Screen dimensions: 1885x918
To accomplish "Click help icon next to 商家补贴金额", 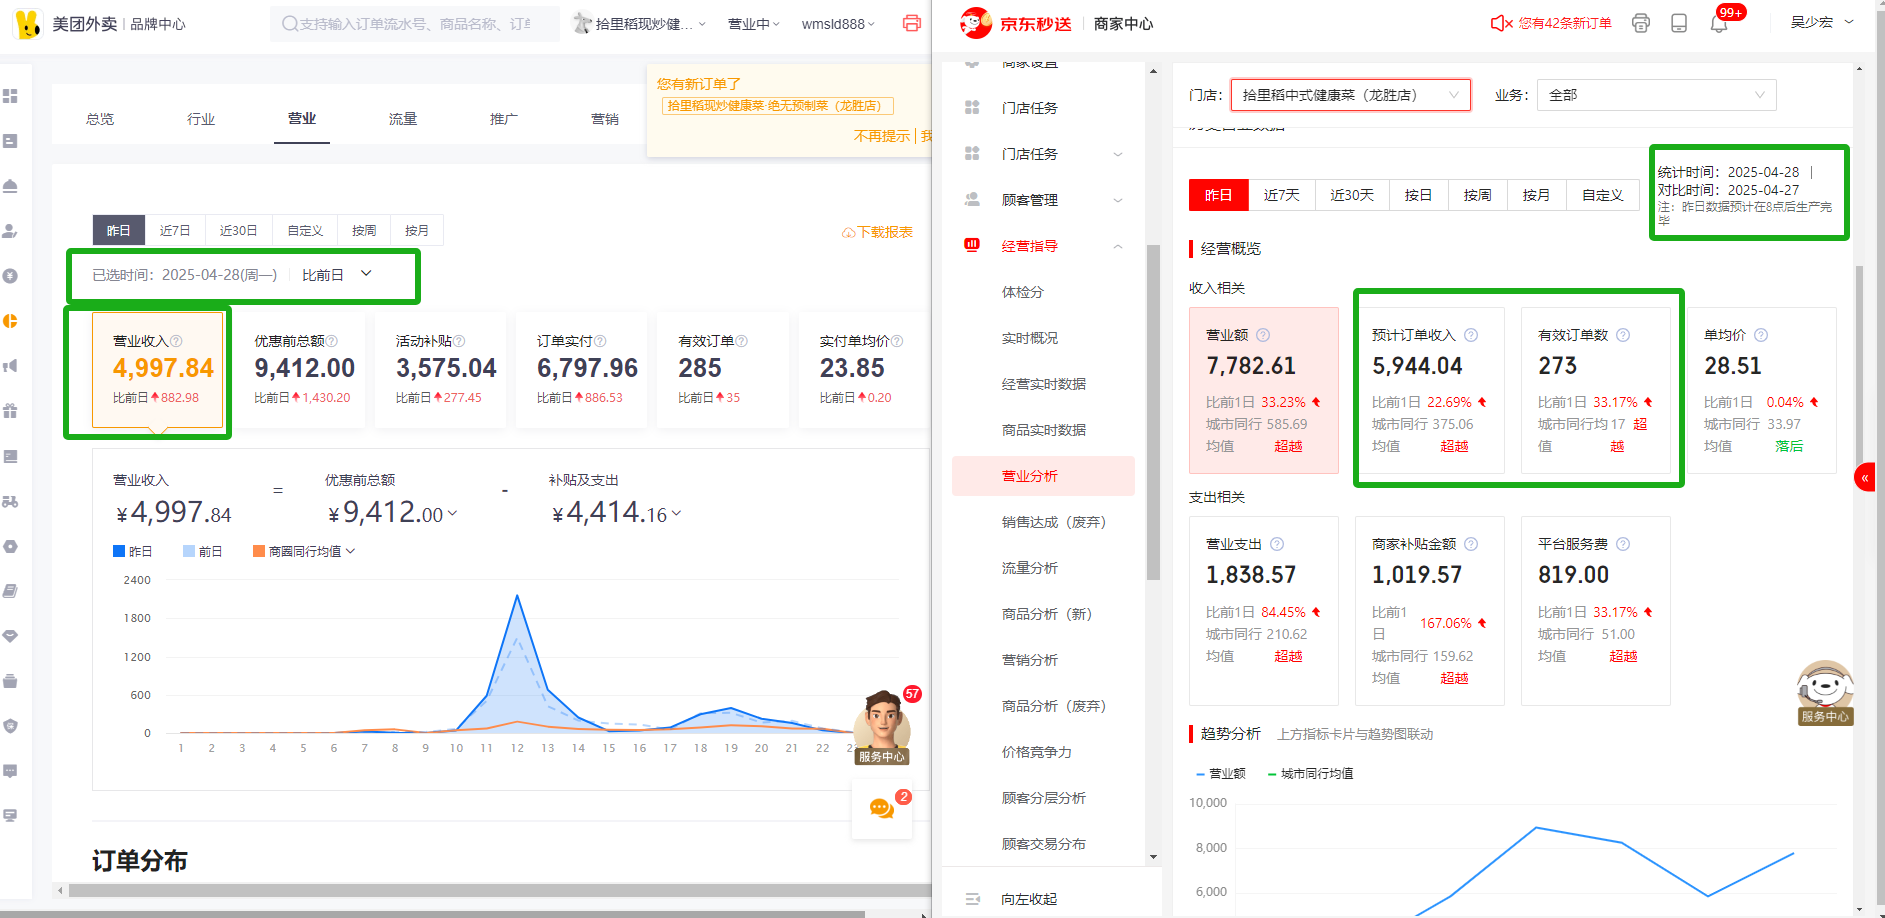I will (1471, 544).
